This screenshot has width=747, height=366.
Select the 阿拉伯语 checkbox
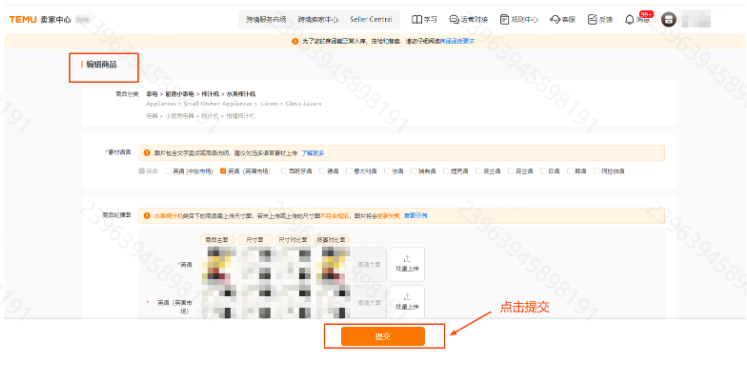tap(597, 171)
